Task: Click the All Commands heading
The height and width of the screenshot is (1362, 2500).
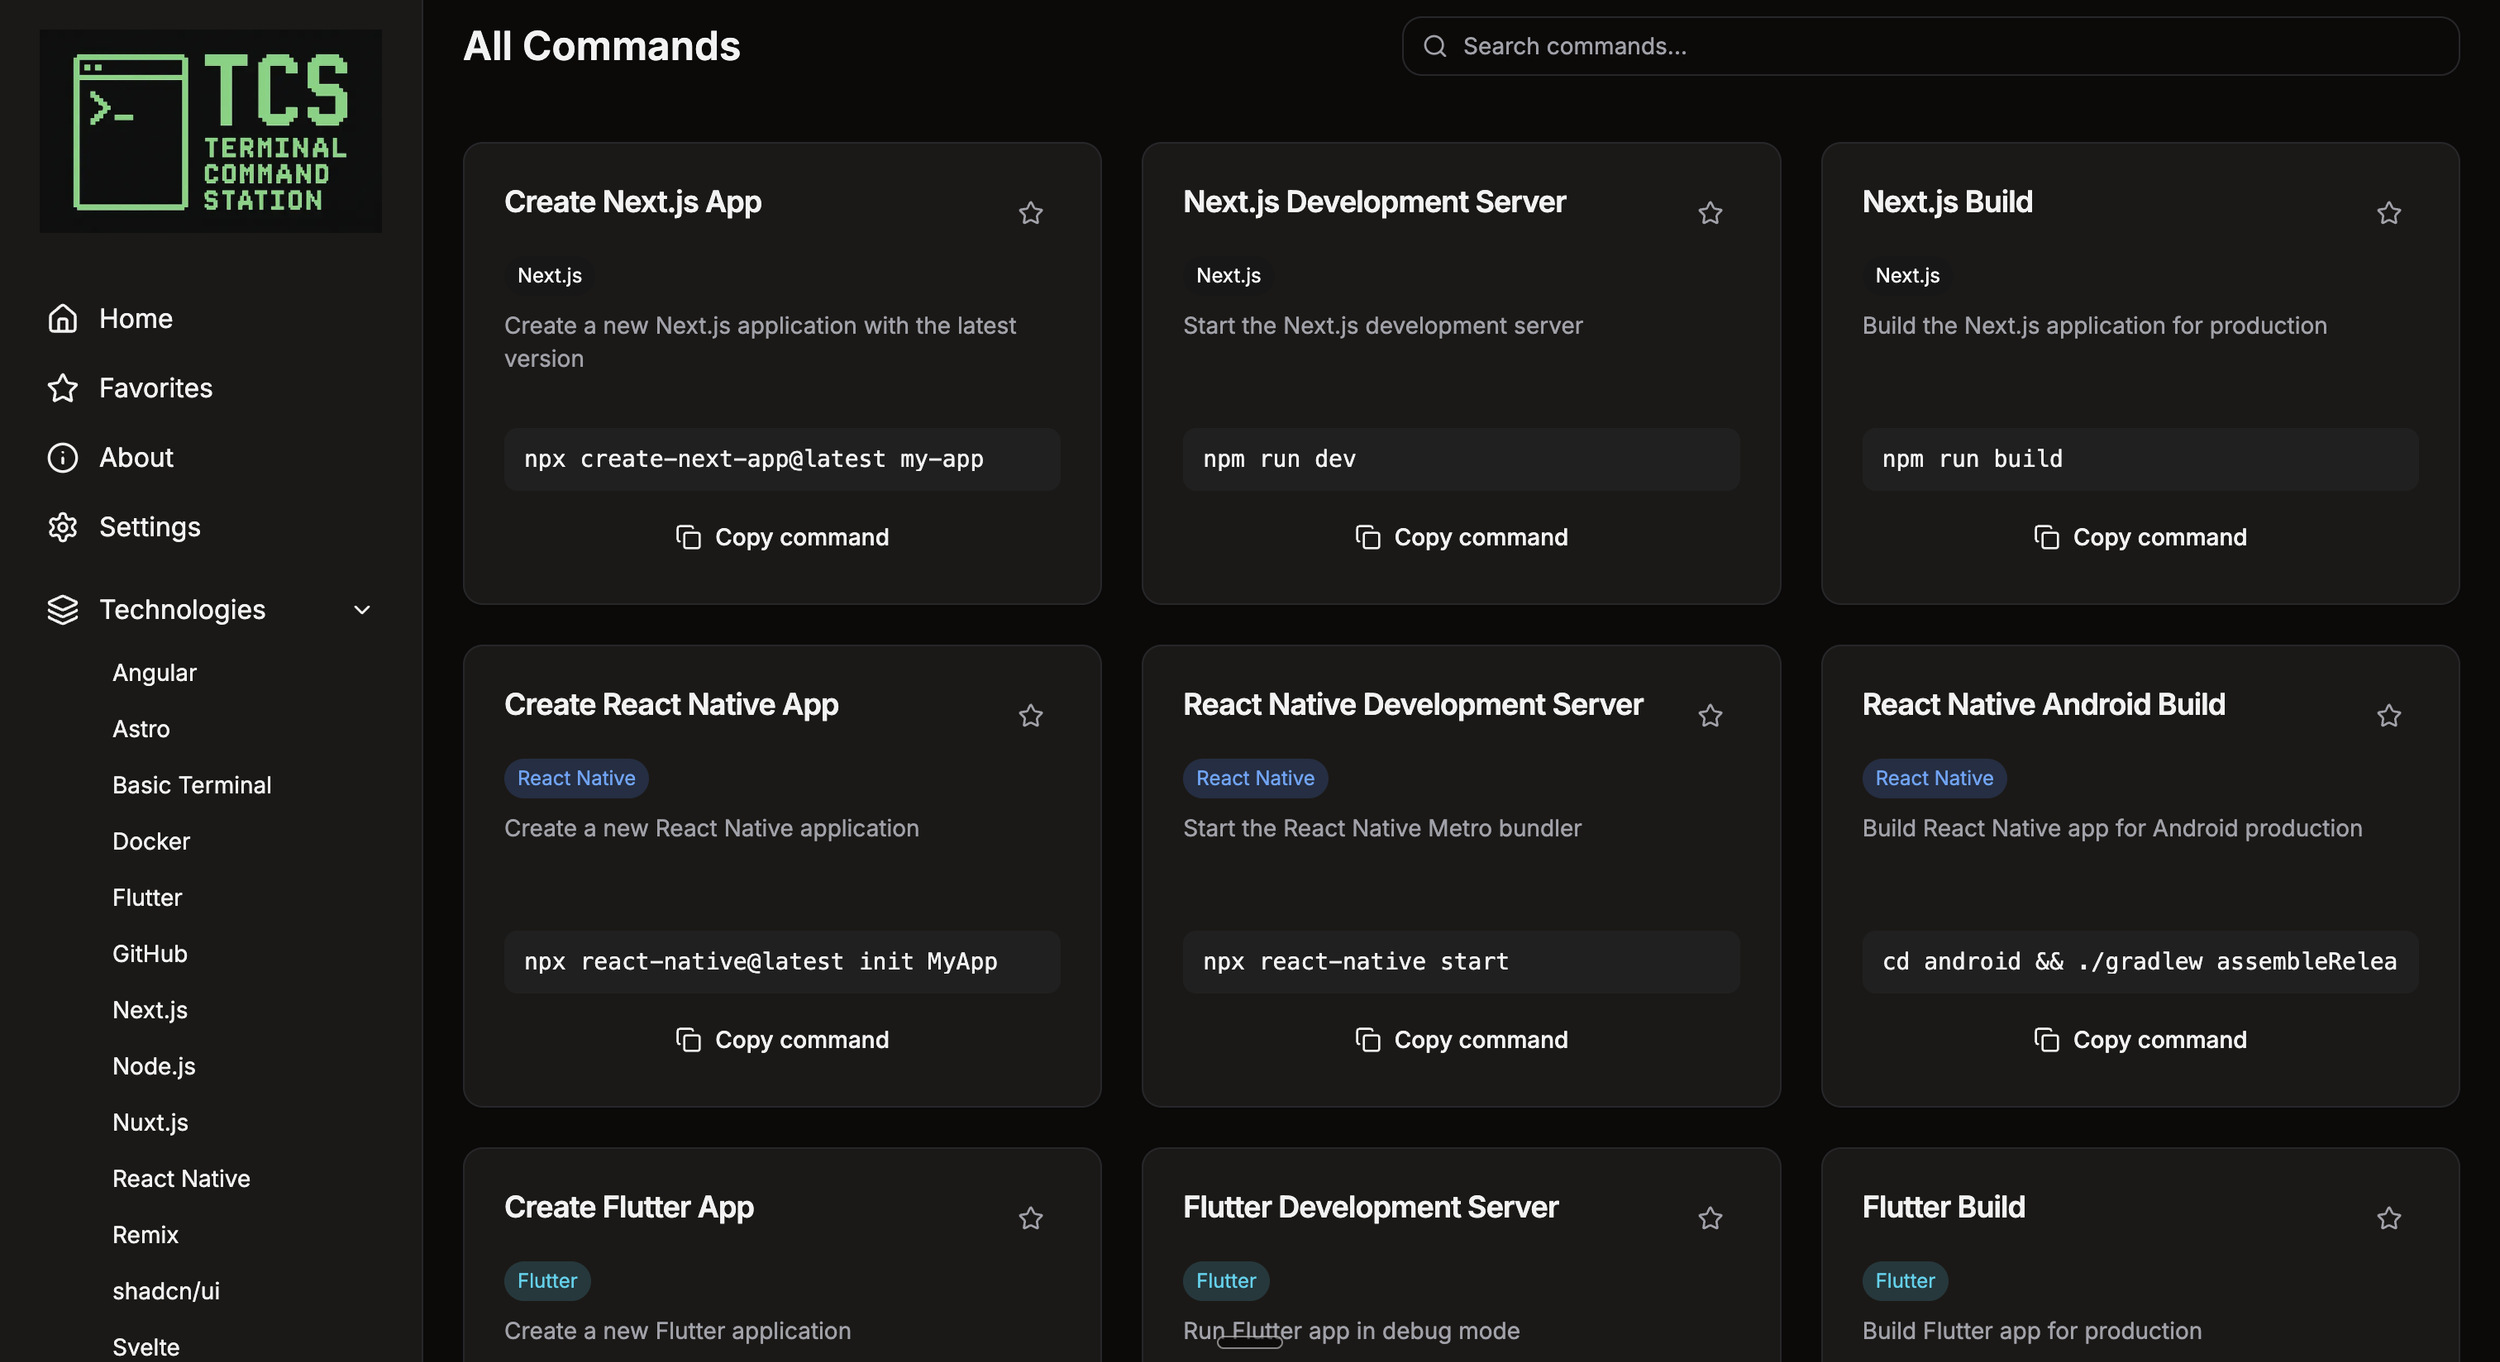Action: 602,46
